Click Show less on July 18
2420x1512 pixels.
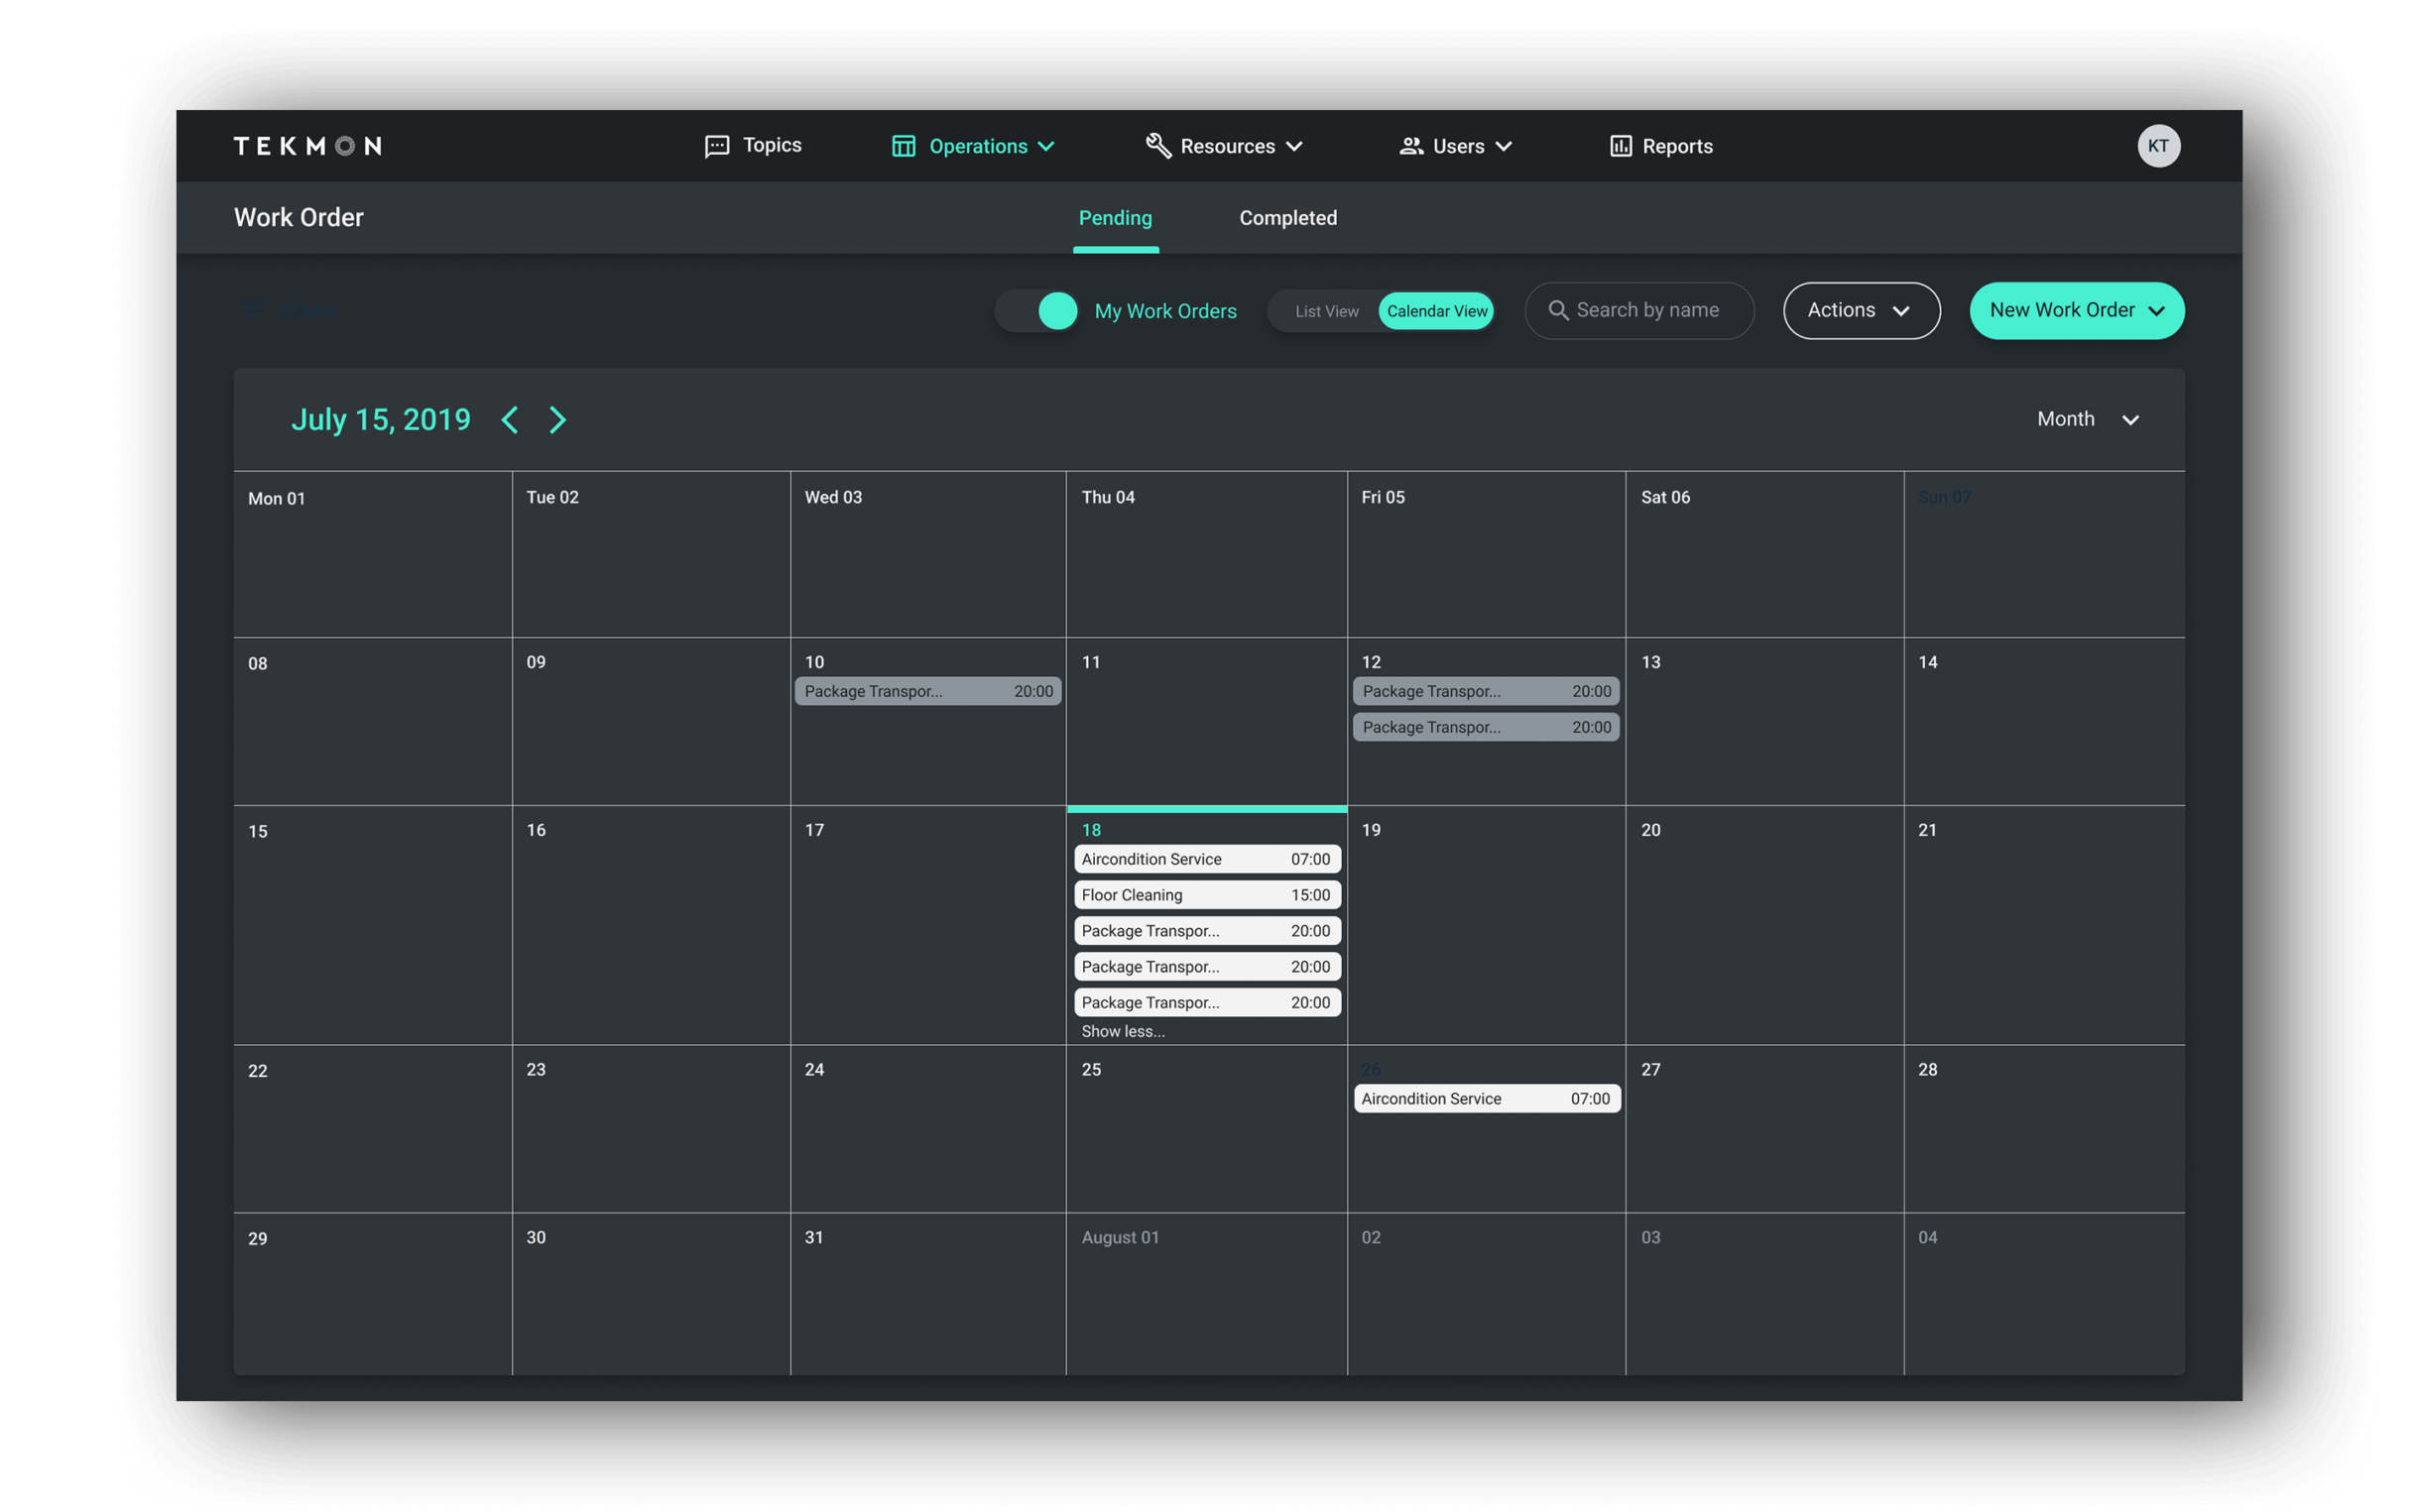click(1123, 1031)
